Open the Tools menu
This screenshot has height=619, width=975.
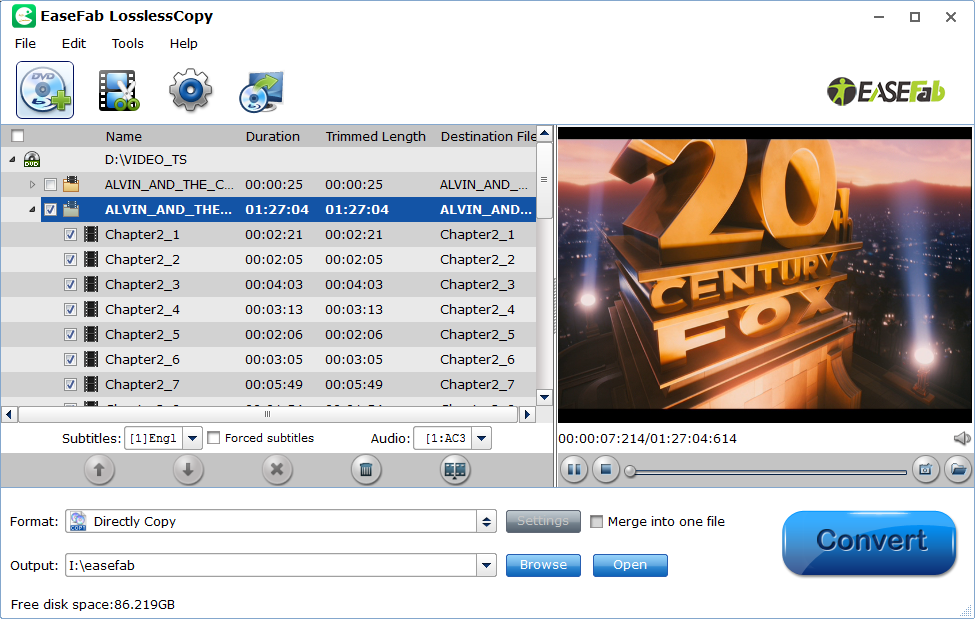point(127,44)
